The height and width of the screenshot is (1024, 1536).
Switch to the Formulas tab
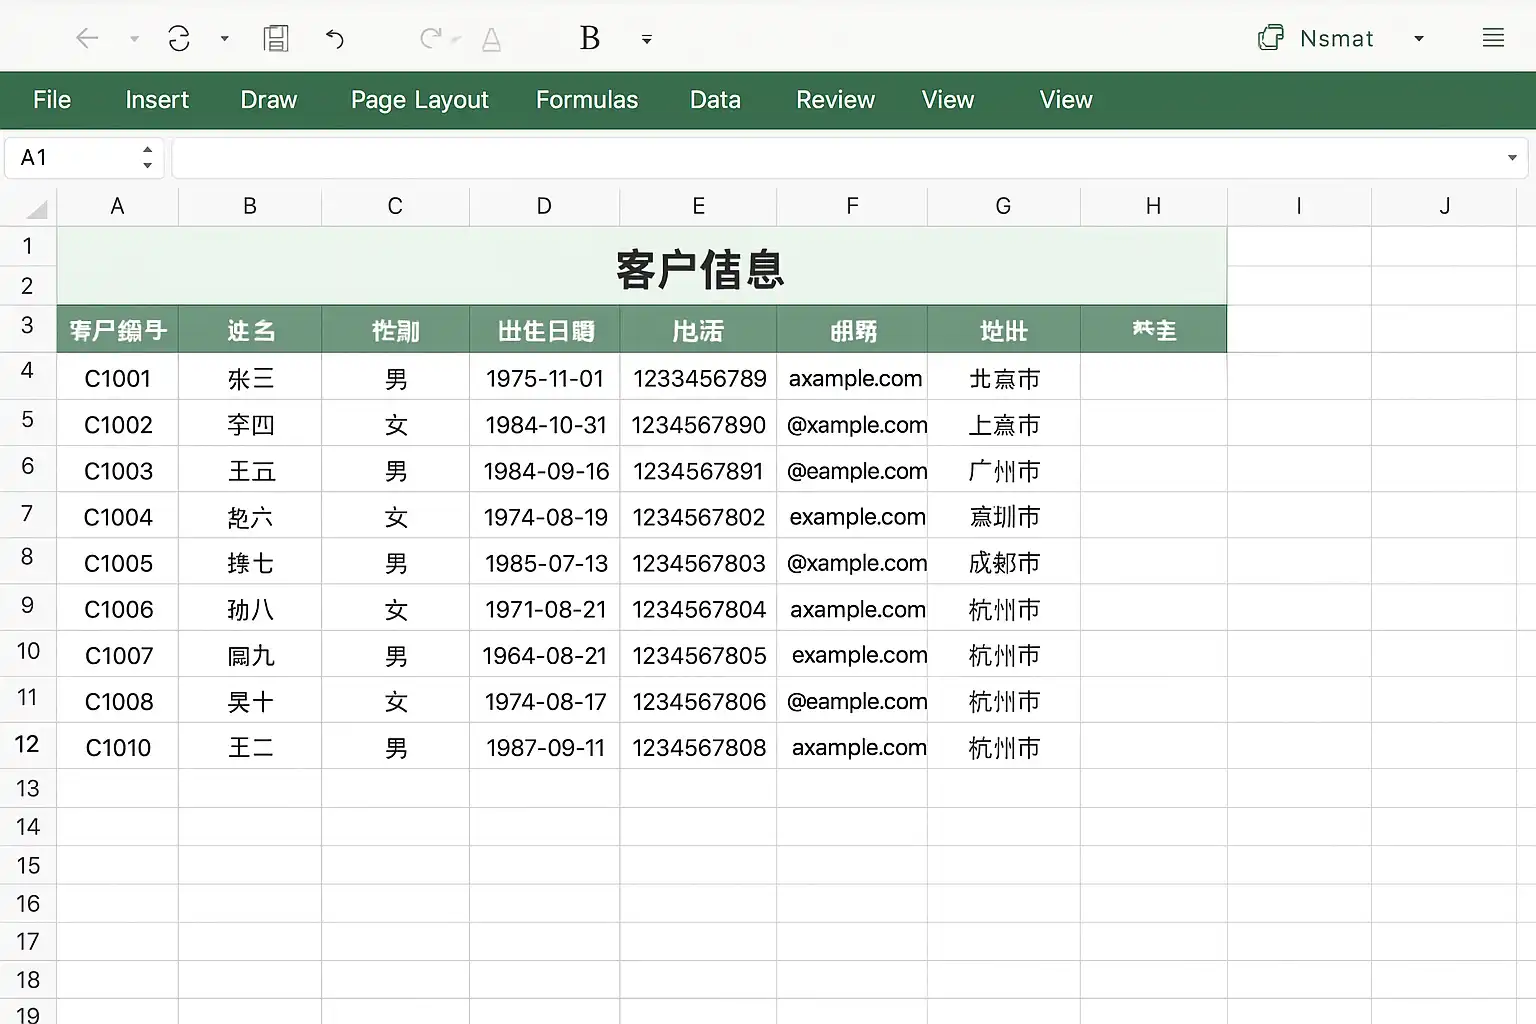coord(586,100)
